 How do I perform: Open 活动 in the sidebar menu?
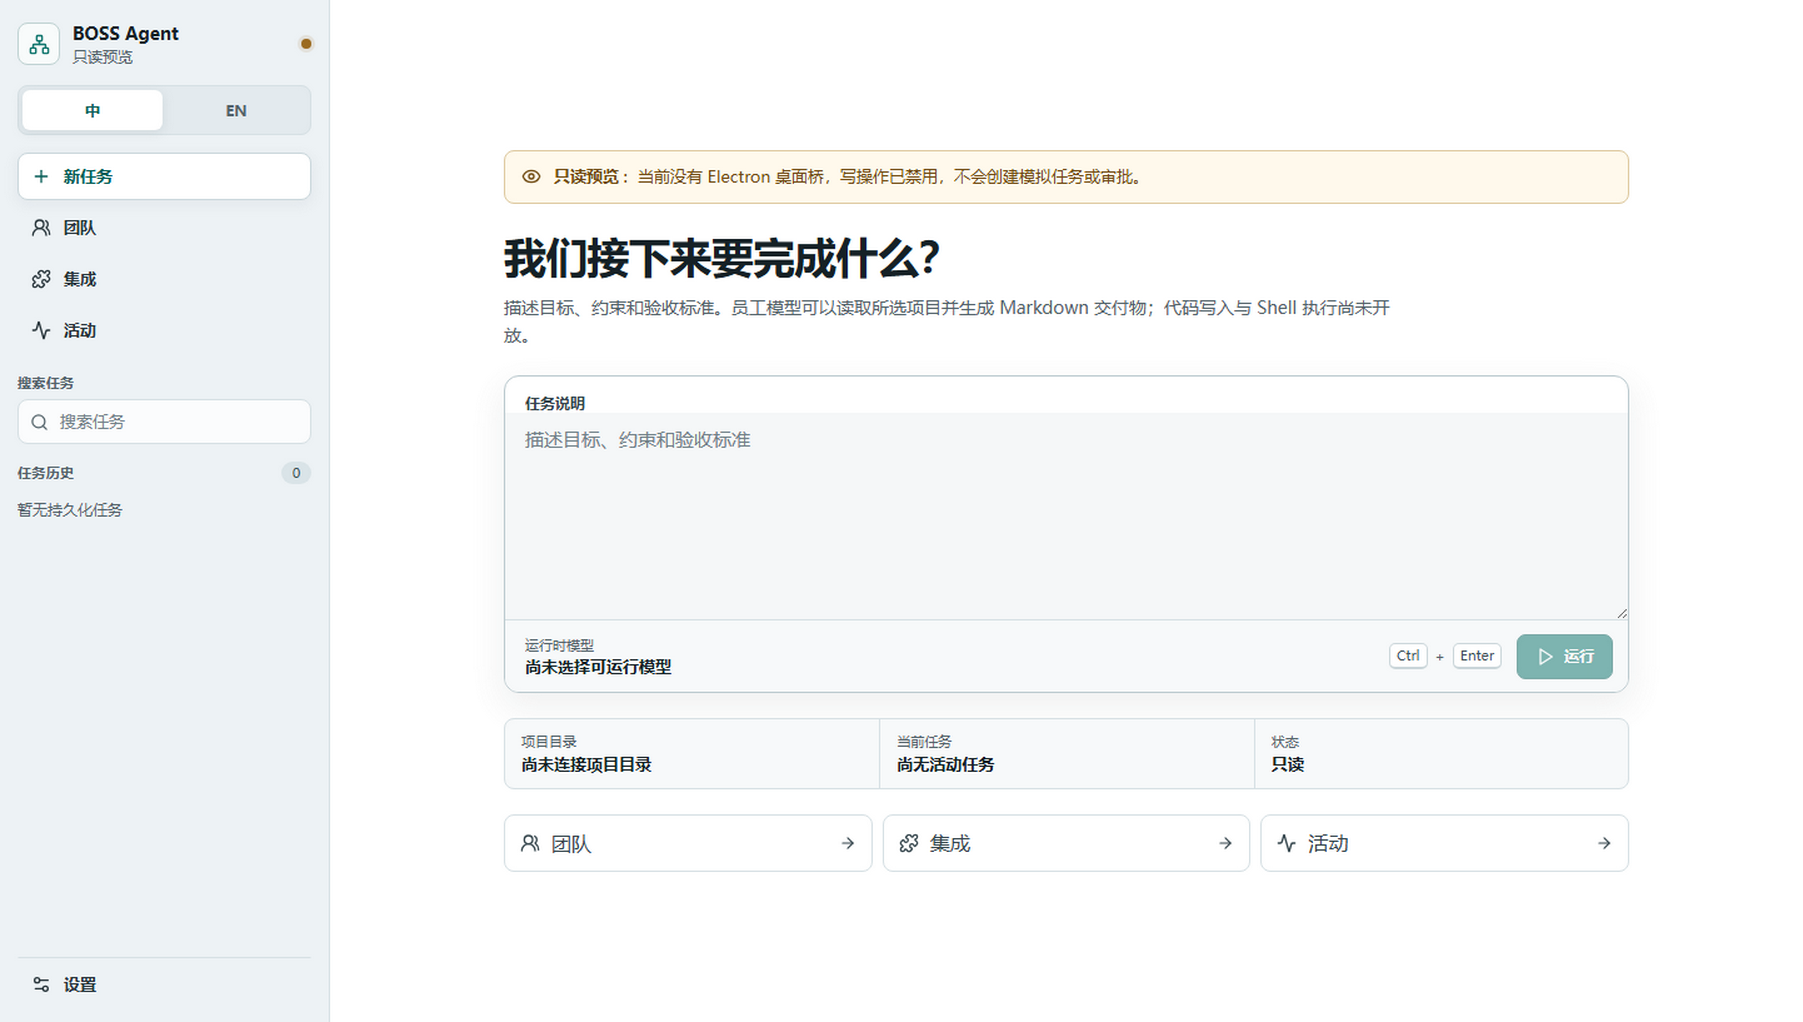tap(164, 330)
